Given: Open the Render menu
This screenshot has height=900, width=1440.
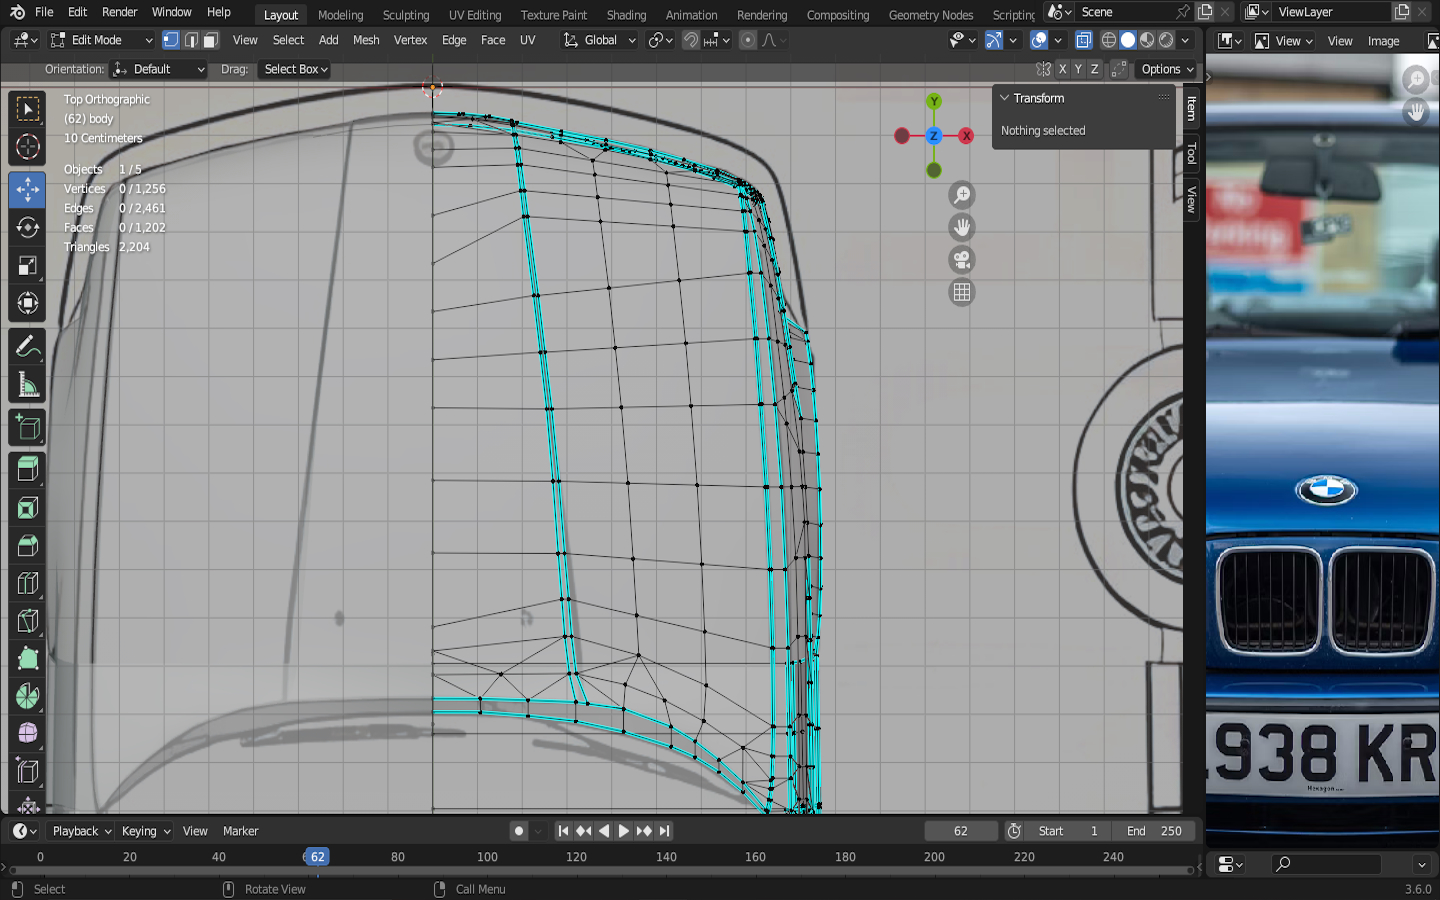Looking at the screenshot, I should 120,12.
